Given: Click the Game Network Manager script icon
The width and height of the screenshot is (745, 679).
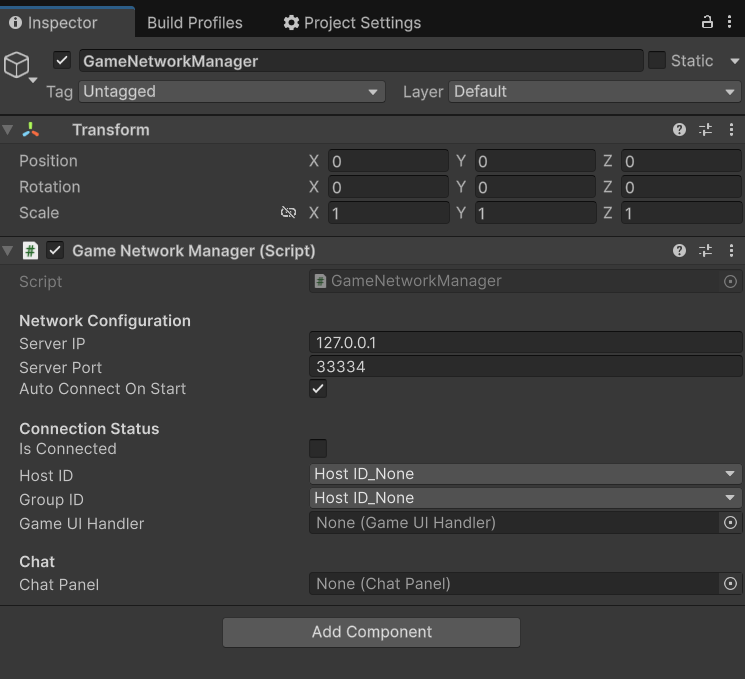Looking at the screenshot, I should pos(30,250).
